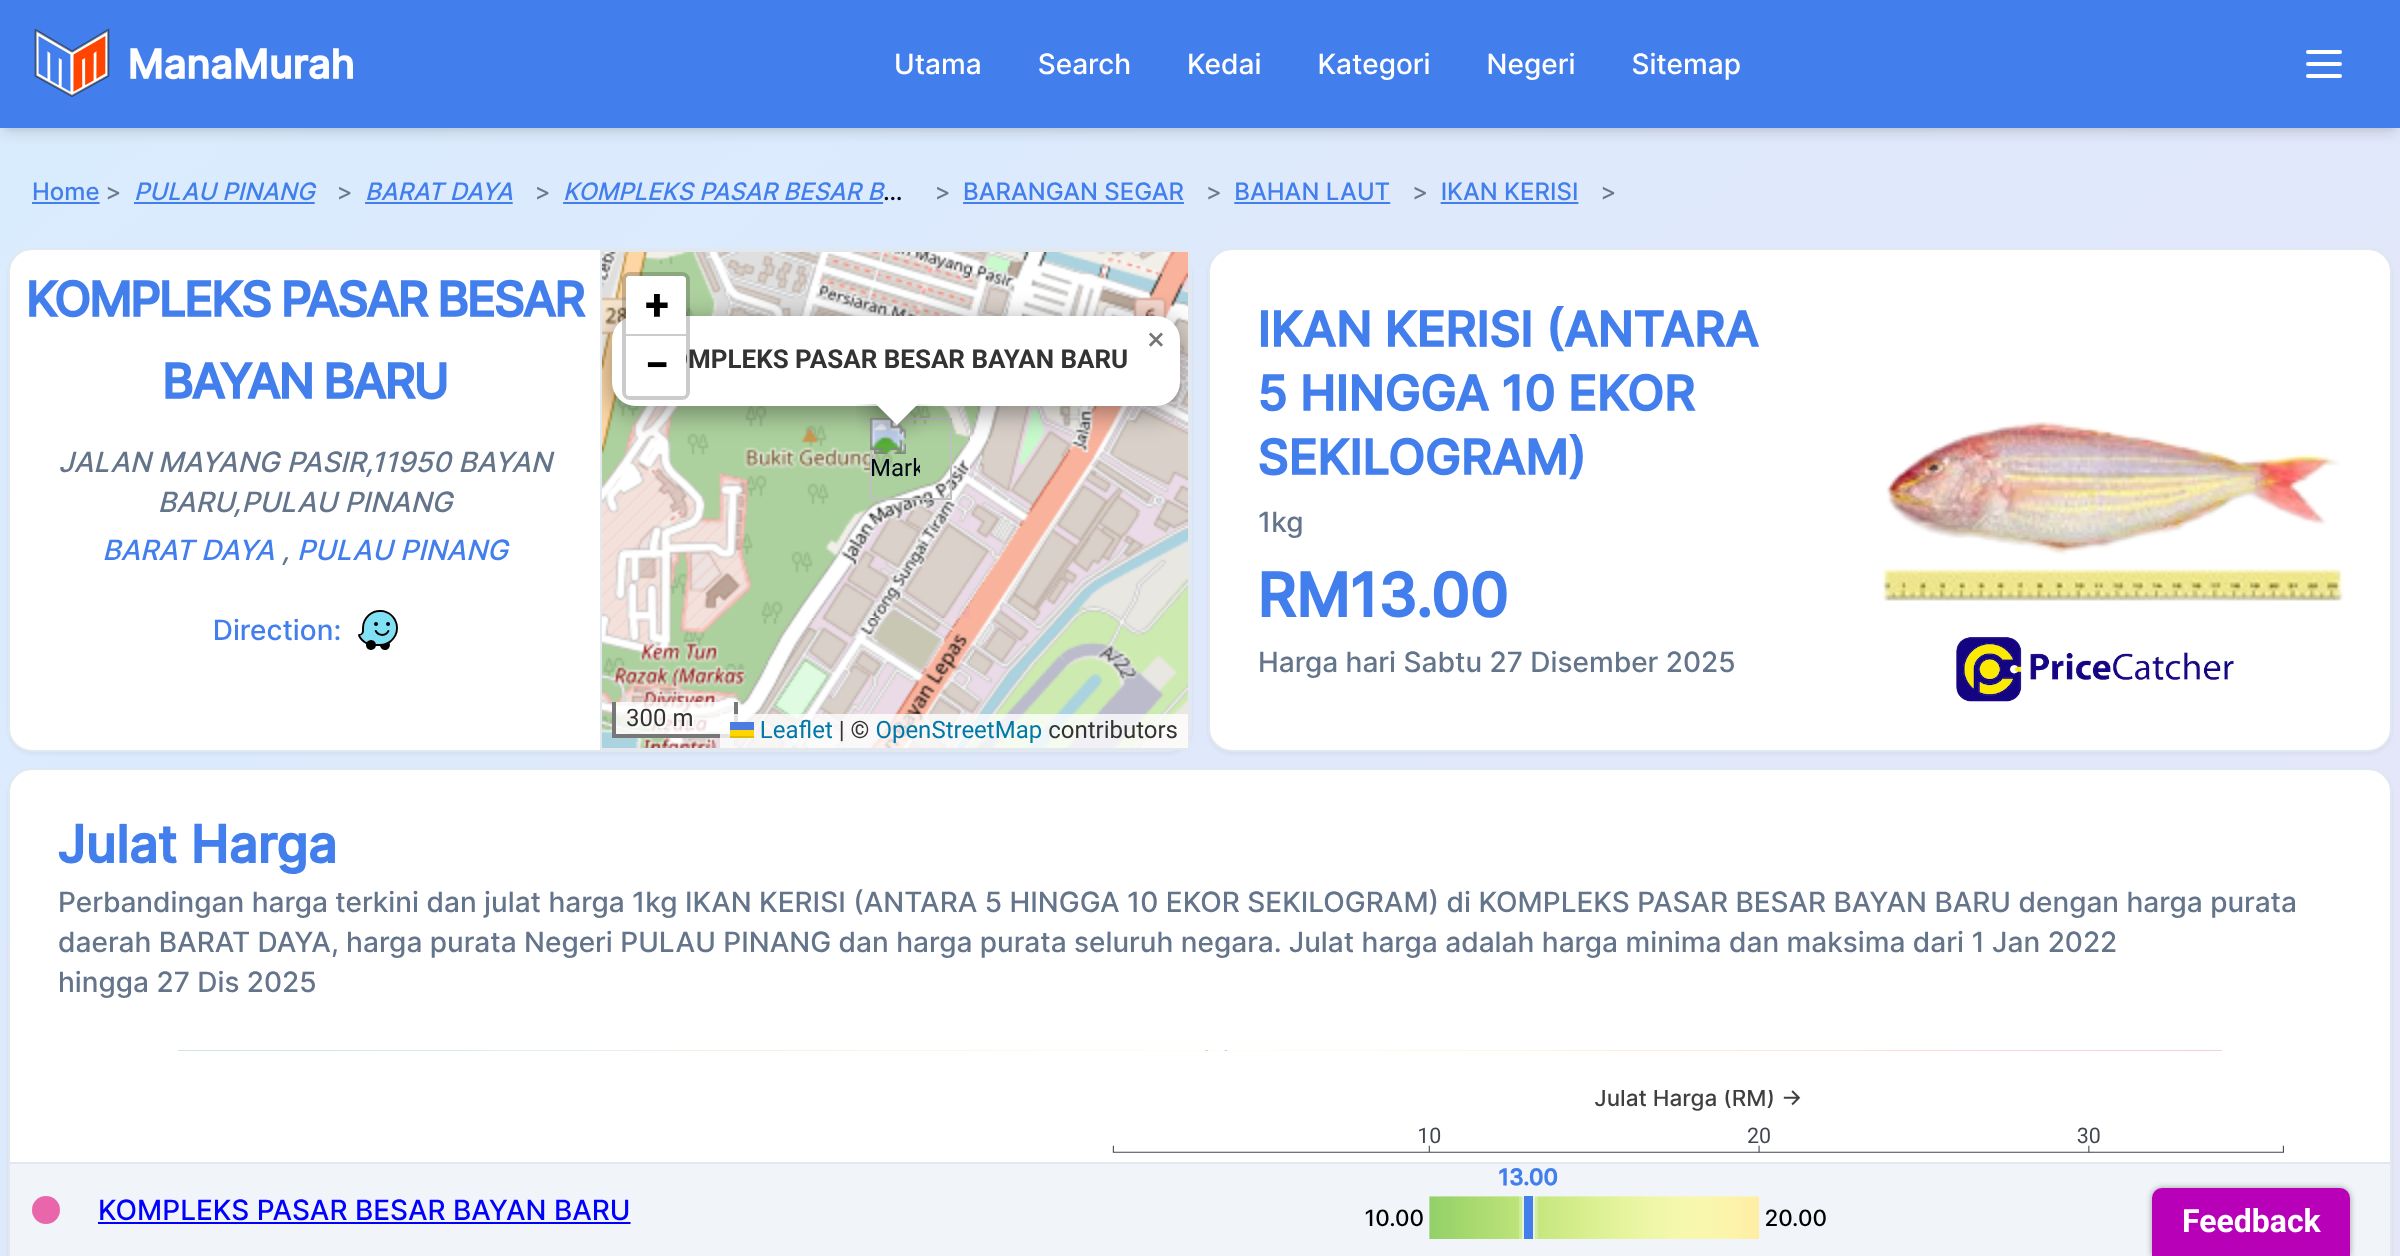This screenshot has width=2400, height=1256.
Task: Open the OpenStreetMap attribution link
Action: [x=958, y=730]
